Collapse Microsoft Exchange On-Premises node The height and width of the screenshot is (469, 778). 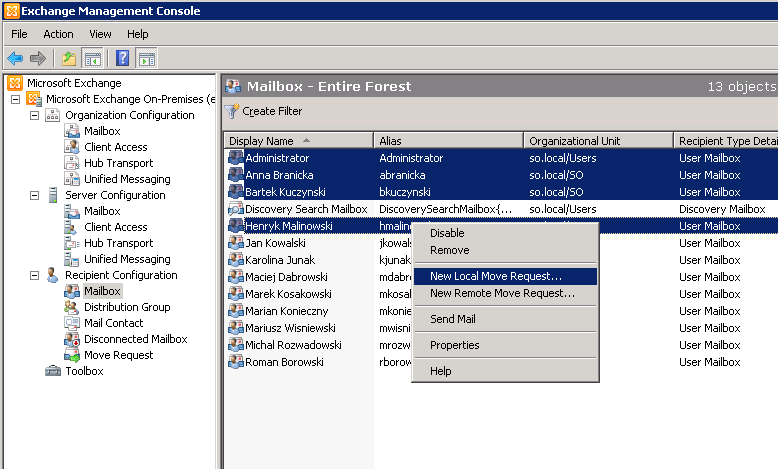coord(15,99)
